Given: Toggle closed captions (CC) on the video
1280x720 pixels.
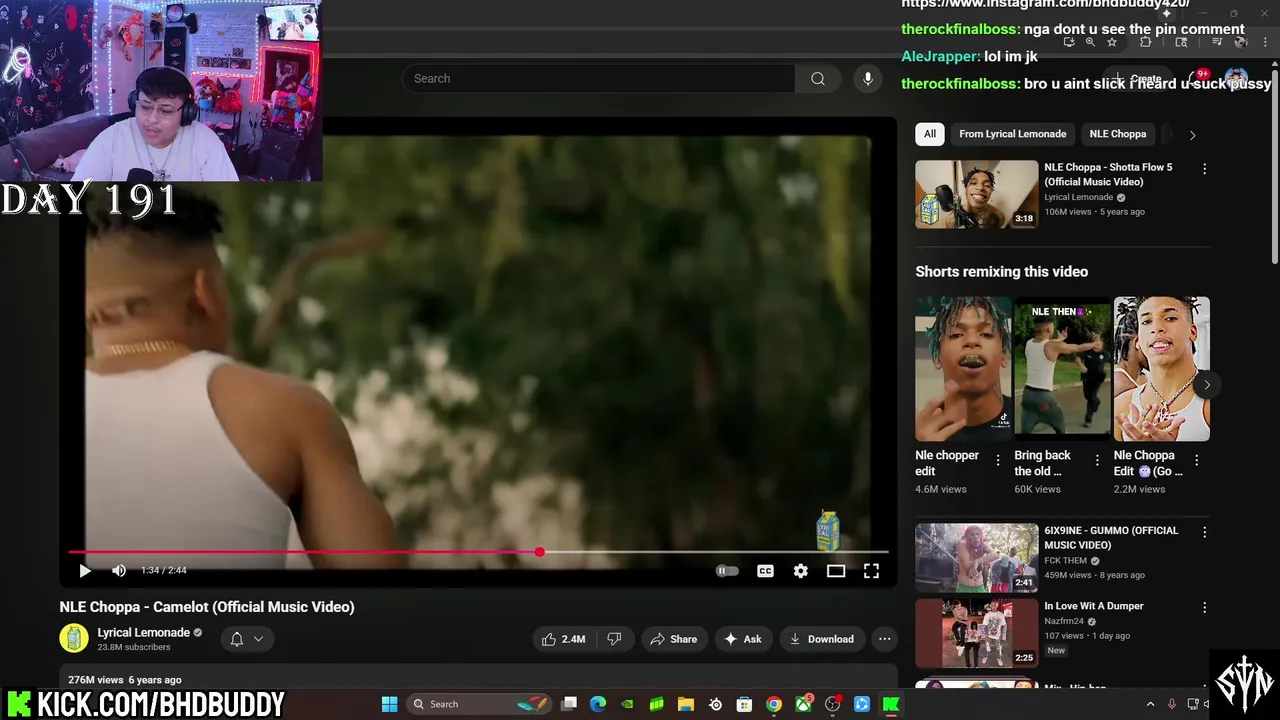Looking at the screenshot, I should pos(765,571).
